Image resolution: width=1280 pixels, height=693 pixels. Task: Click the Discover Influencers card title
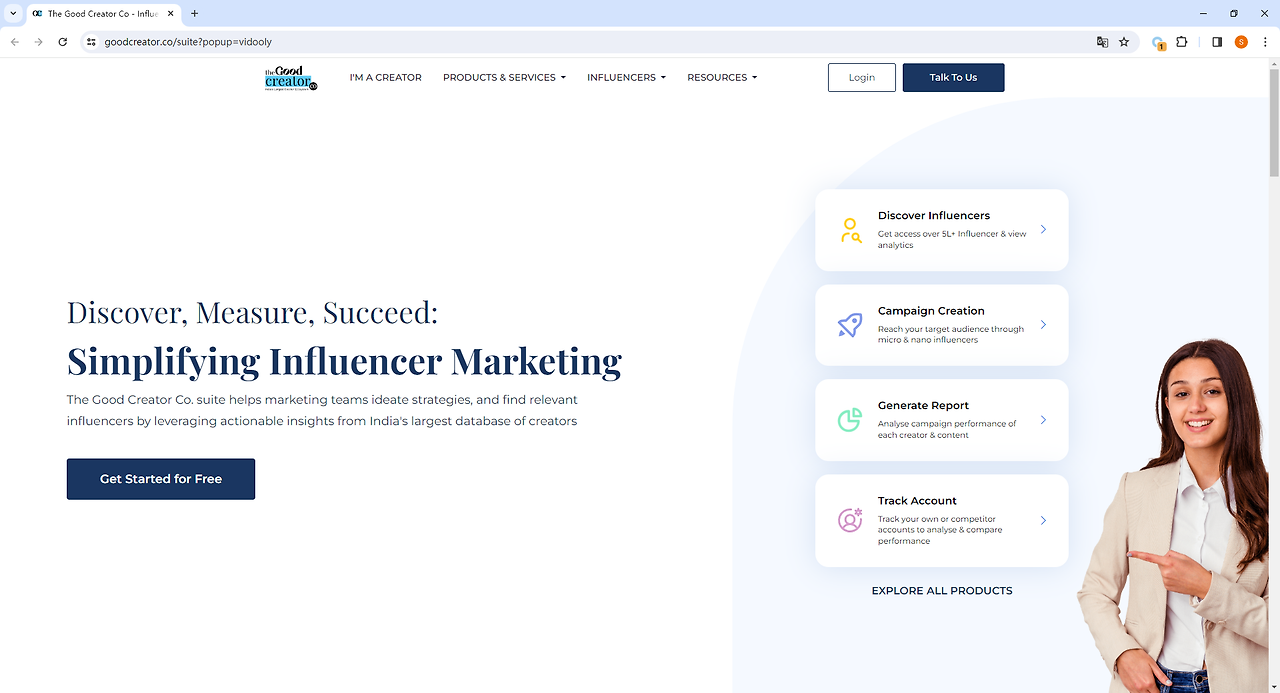934,215
